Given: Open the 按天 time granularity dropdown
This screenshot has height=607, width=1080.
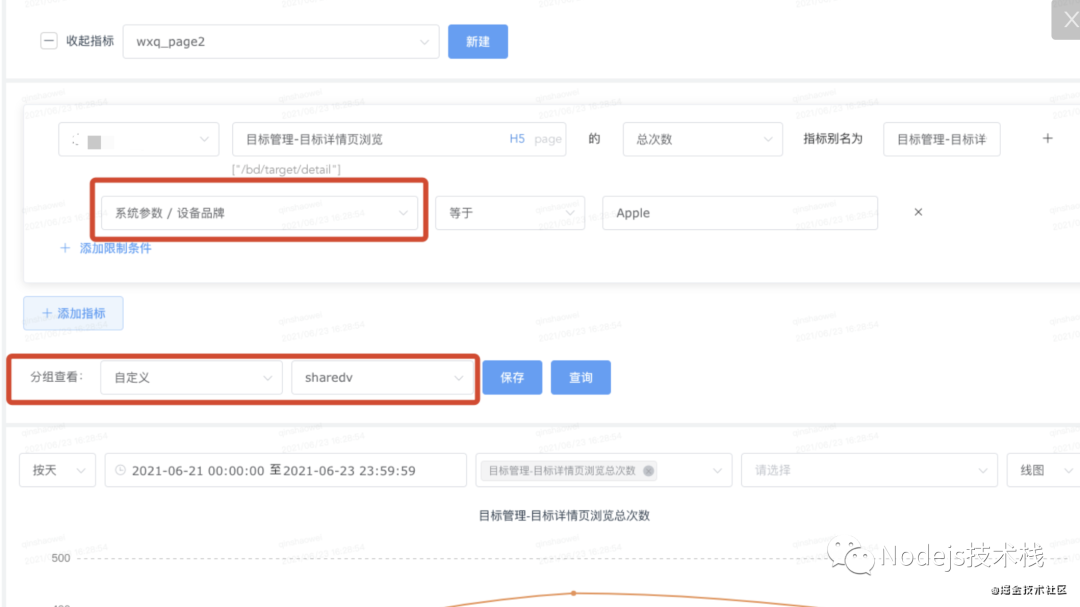Looking at the screenshot, I should coord(57,469).
